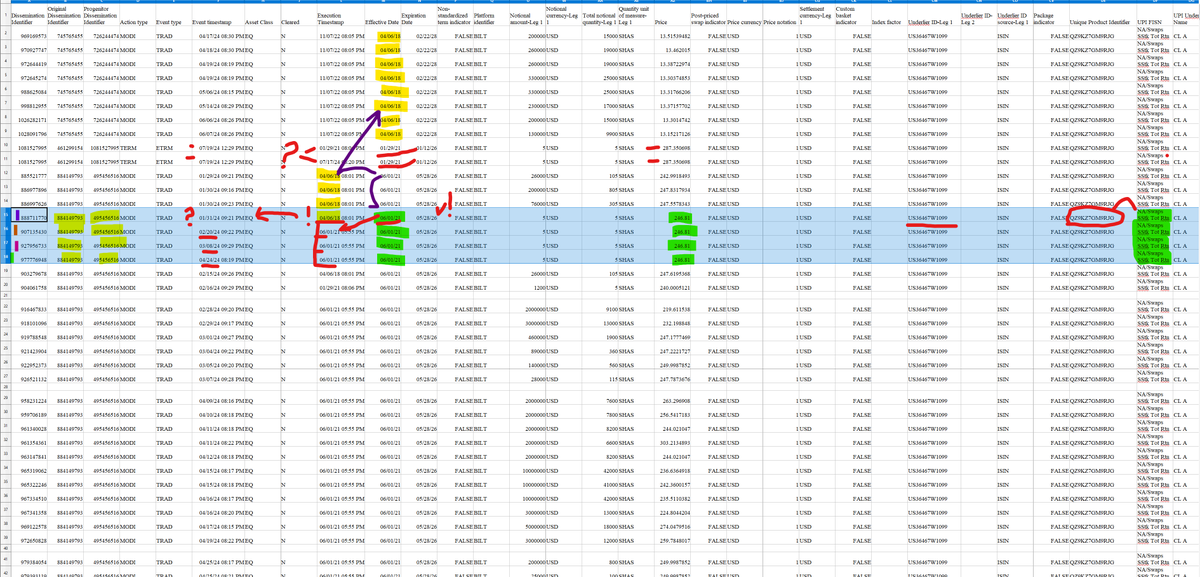This screenshot has height=577, width=1200.
Task: Click the price cell 13.30374853
Action: [674, 76]
